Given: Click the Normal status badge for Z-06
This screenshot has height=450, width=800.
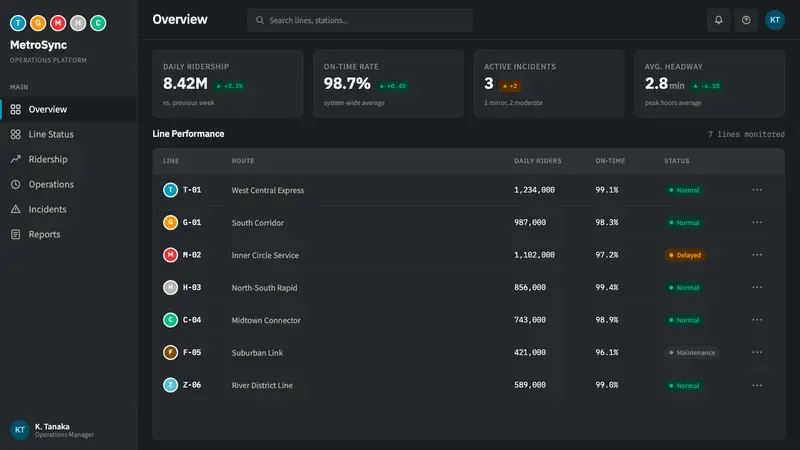Looking at the screenshot, I should [684, 385].
